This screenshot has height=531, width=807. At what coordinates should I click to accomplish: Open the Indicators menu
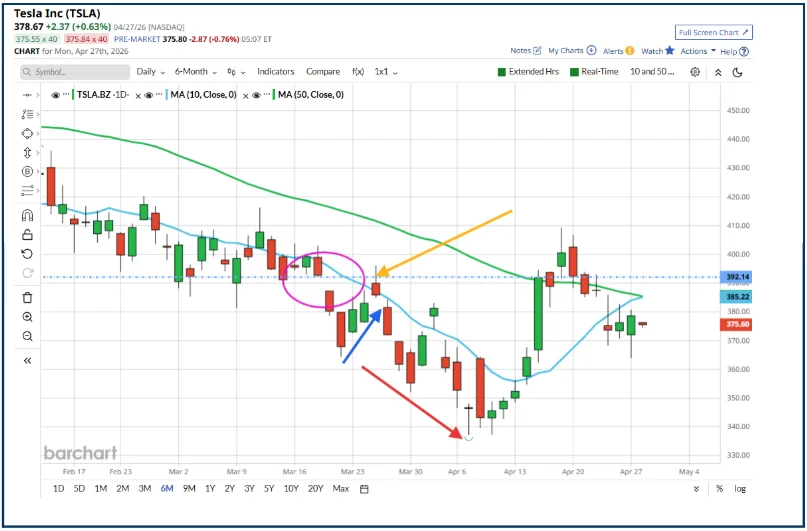pyautogui.click(x=276, y=72)
